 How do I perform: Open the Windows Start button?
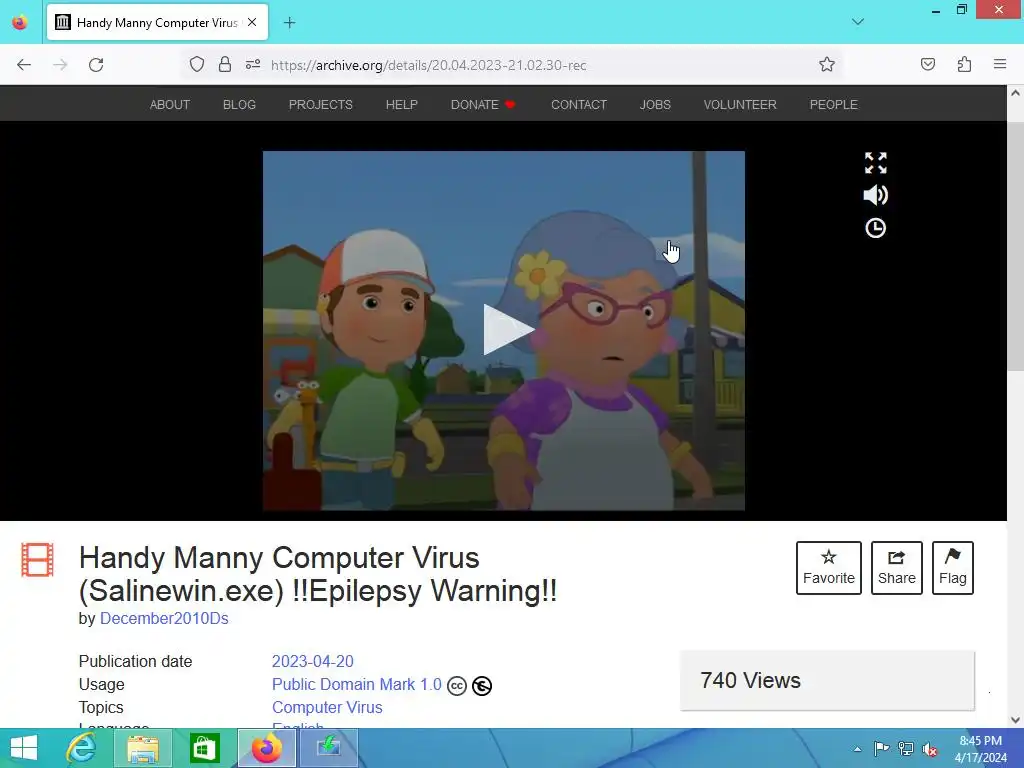(24, 748)
